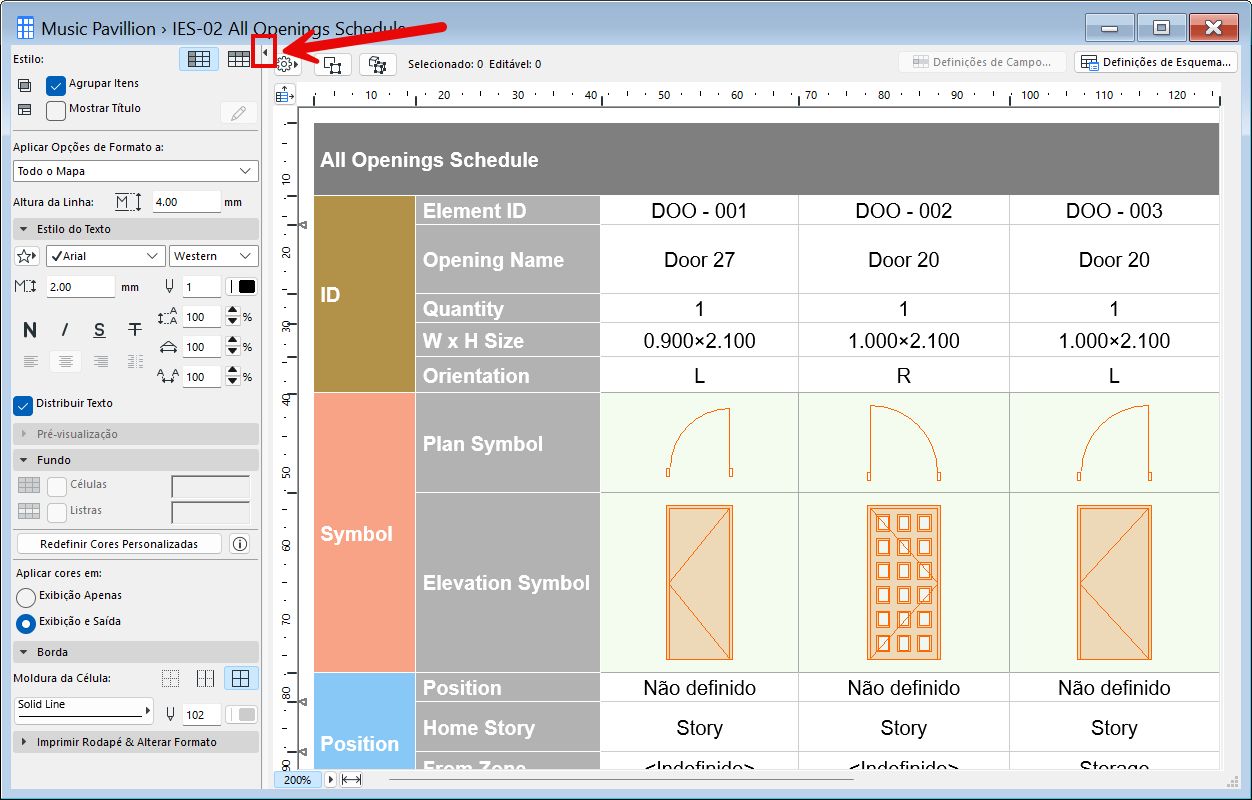Viewport: 1252px width, 800px height.
Task: Click the autofit columns icon near the ruler
Action: pos(284,93)
